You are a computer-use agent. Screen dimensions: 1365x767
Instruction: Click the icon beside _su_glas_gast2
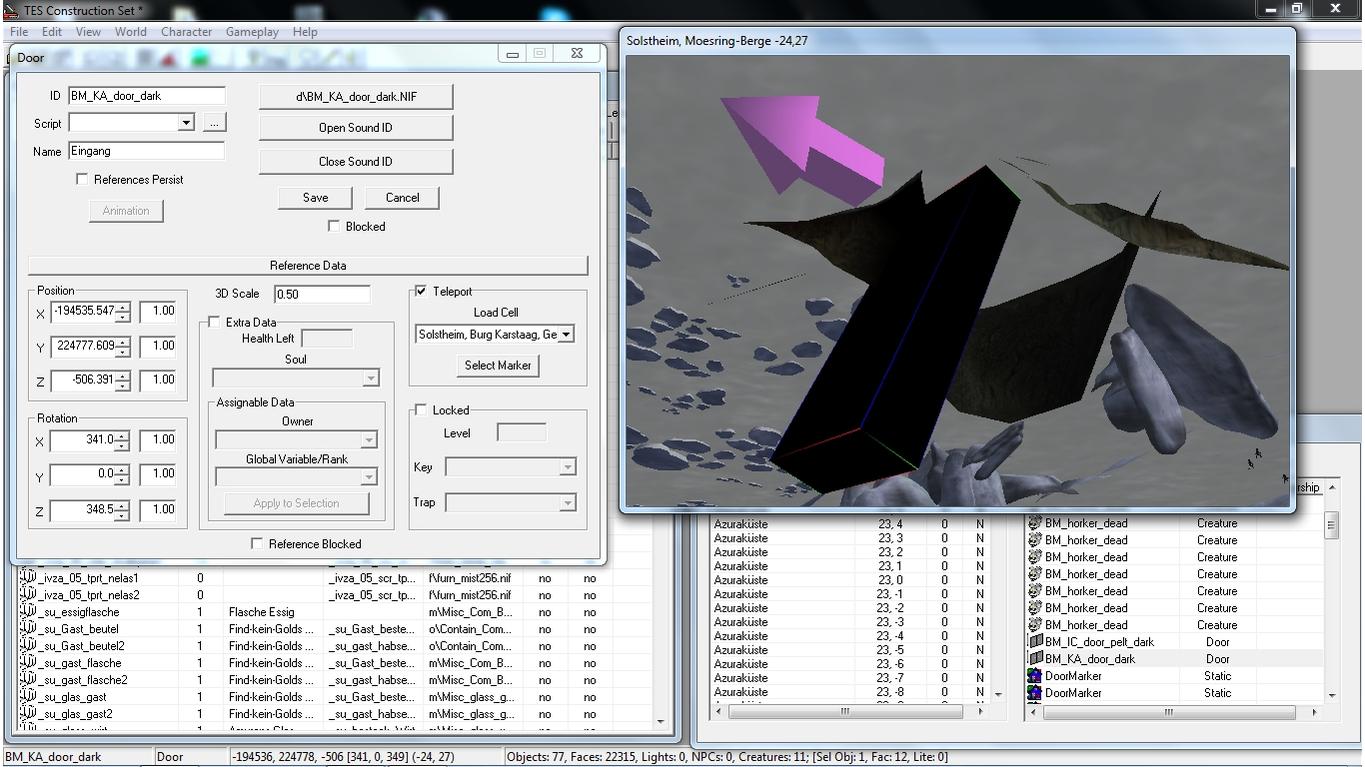pyautogui.click(x=28, y=714)
